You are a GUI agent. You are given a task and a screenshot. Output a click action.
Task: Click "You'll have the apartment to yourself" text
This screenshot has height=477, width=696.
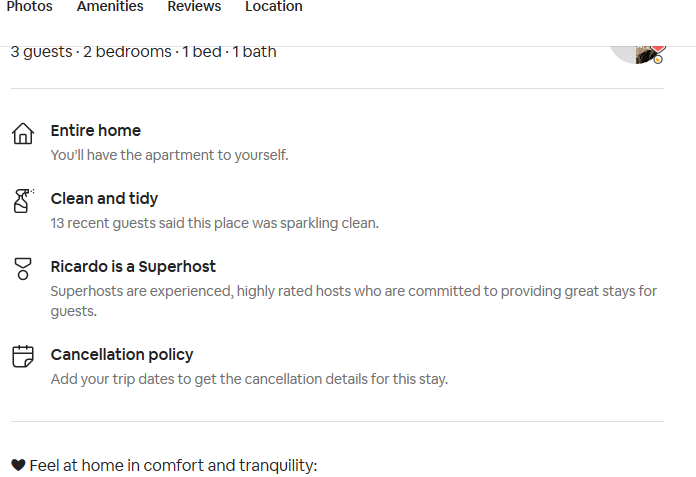point(169,155)
